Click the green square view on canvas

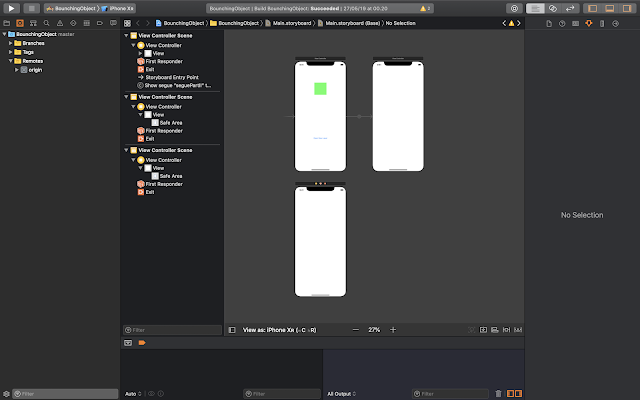tap(320, 89)
